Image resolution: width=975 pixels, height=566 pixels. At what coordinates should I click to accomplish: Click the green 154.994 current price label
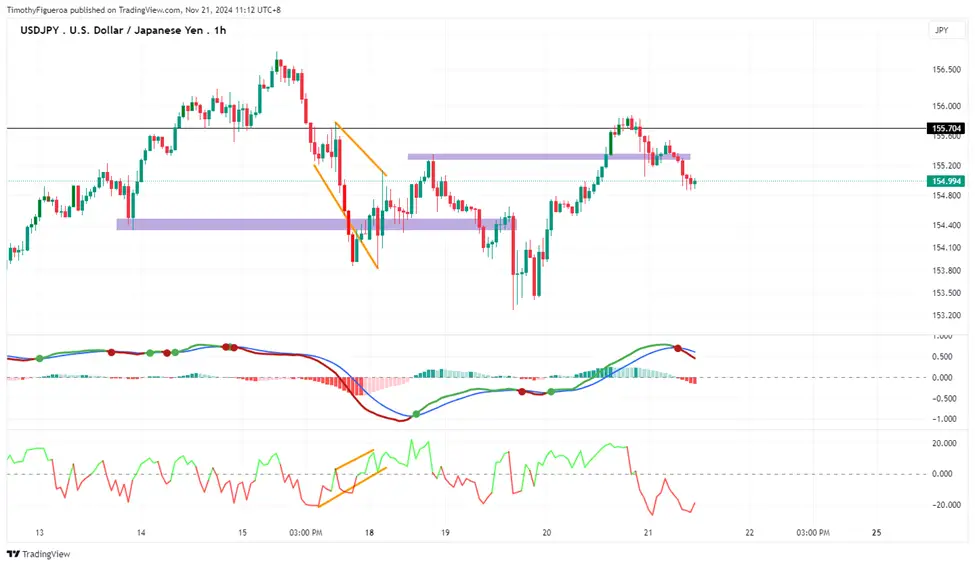[x=946, y=181]
